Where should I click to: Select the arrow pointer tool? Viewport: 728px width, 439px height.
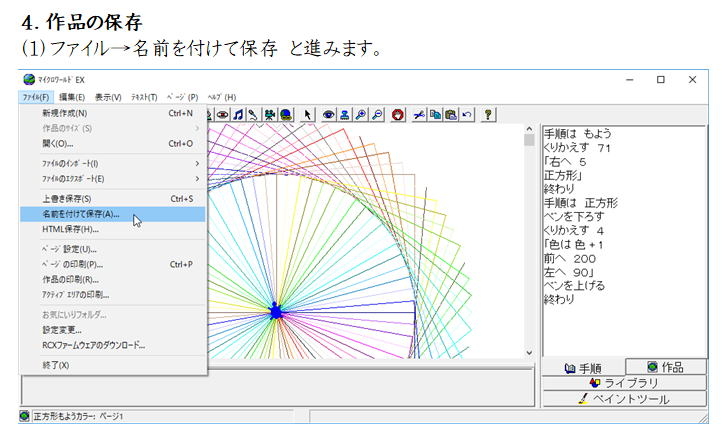307,115
